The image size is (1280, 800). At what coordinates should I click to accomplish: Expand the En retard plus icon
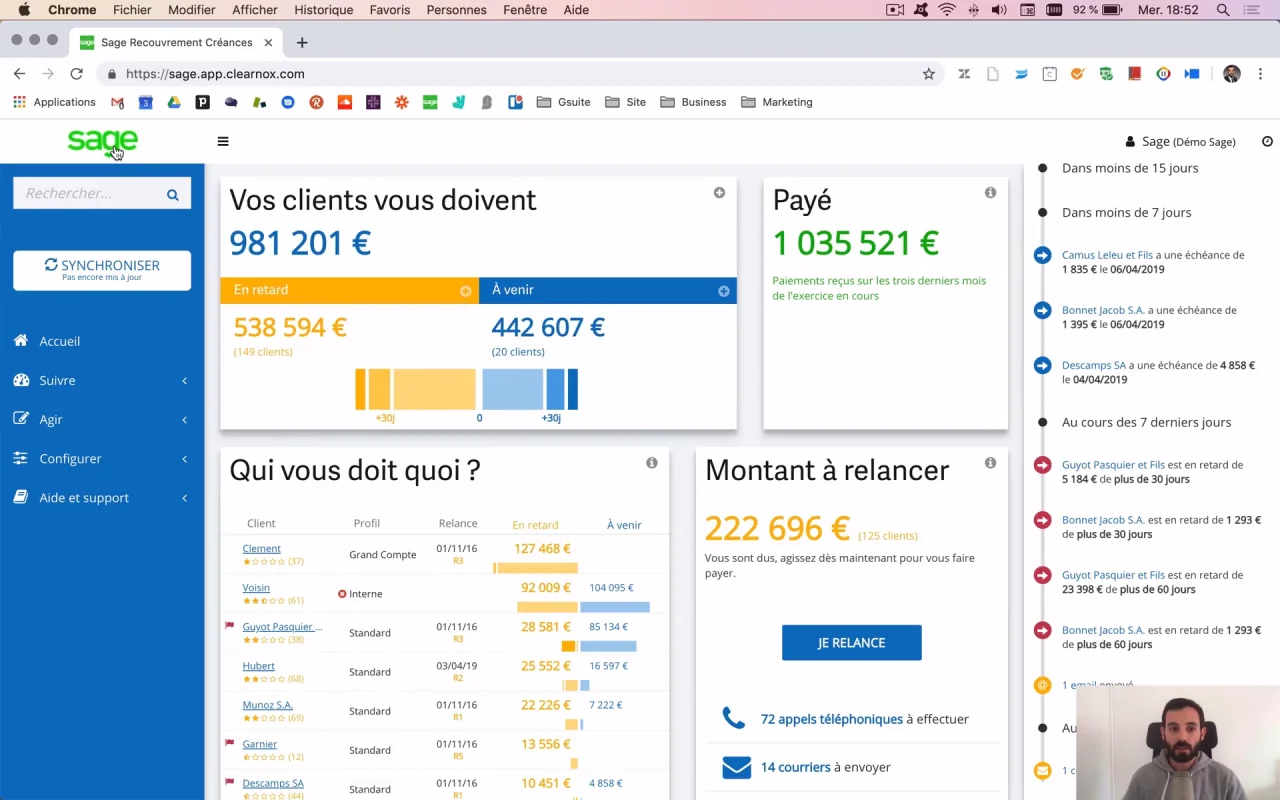point(465,291)
